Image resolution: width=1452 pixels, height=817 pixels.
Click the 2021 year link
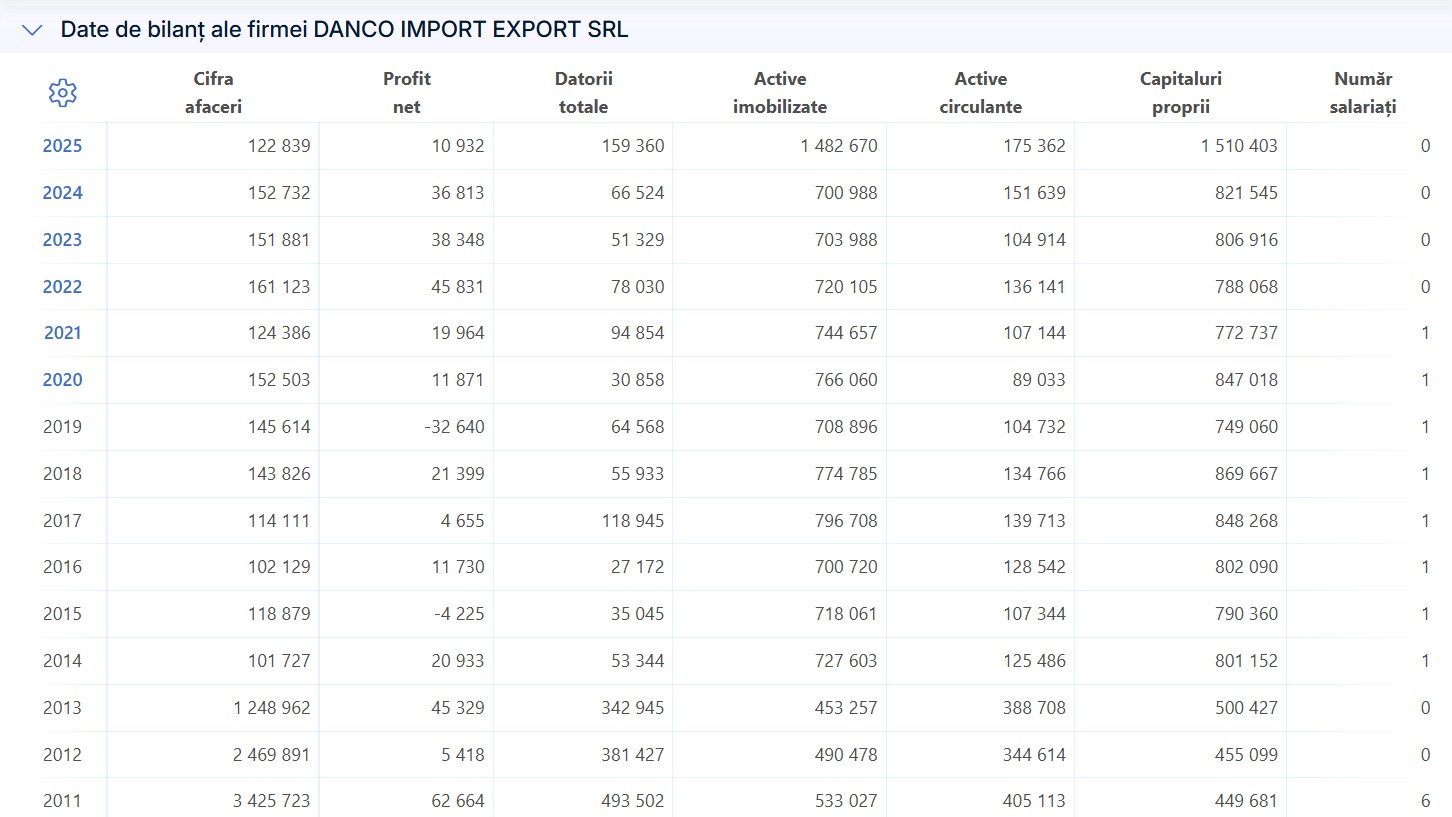62,333
